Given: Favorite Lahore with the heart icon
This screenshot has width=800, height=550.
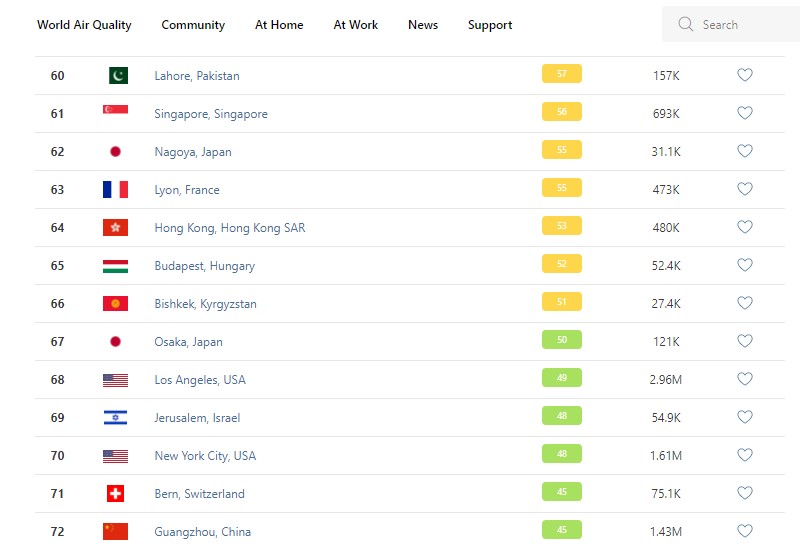Looking at the screenshot, I should (744, 75).
